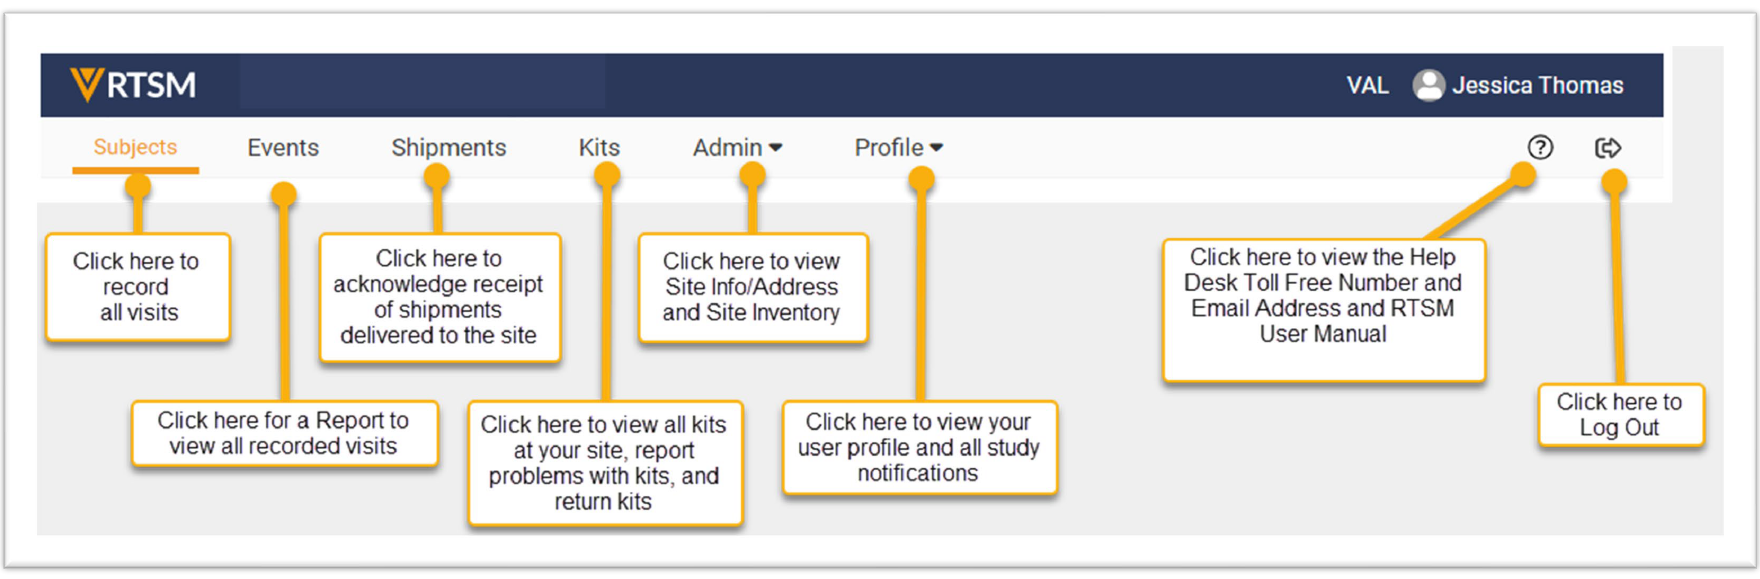This screenshot has width=1760, height=579.
Task: Expand the Admin dropdown menu
Action: click(x=737, y=148)
